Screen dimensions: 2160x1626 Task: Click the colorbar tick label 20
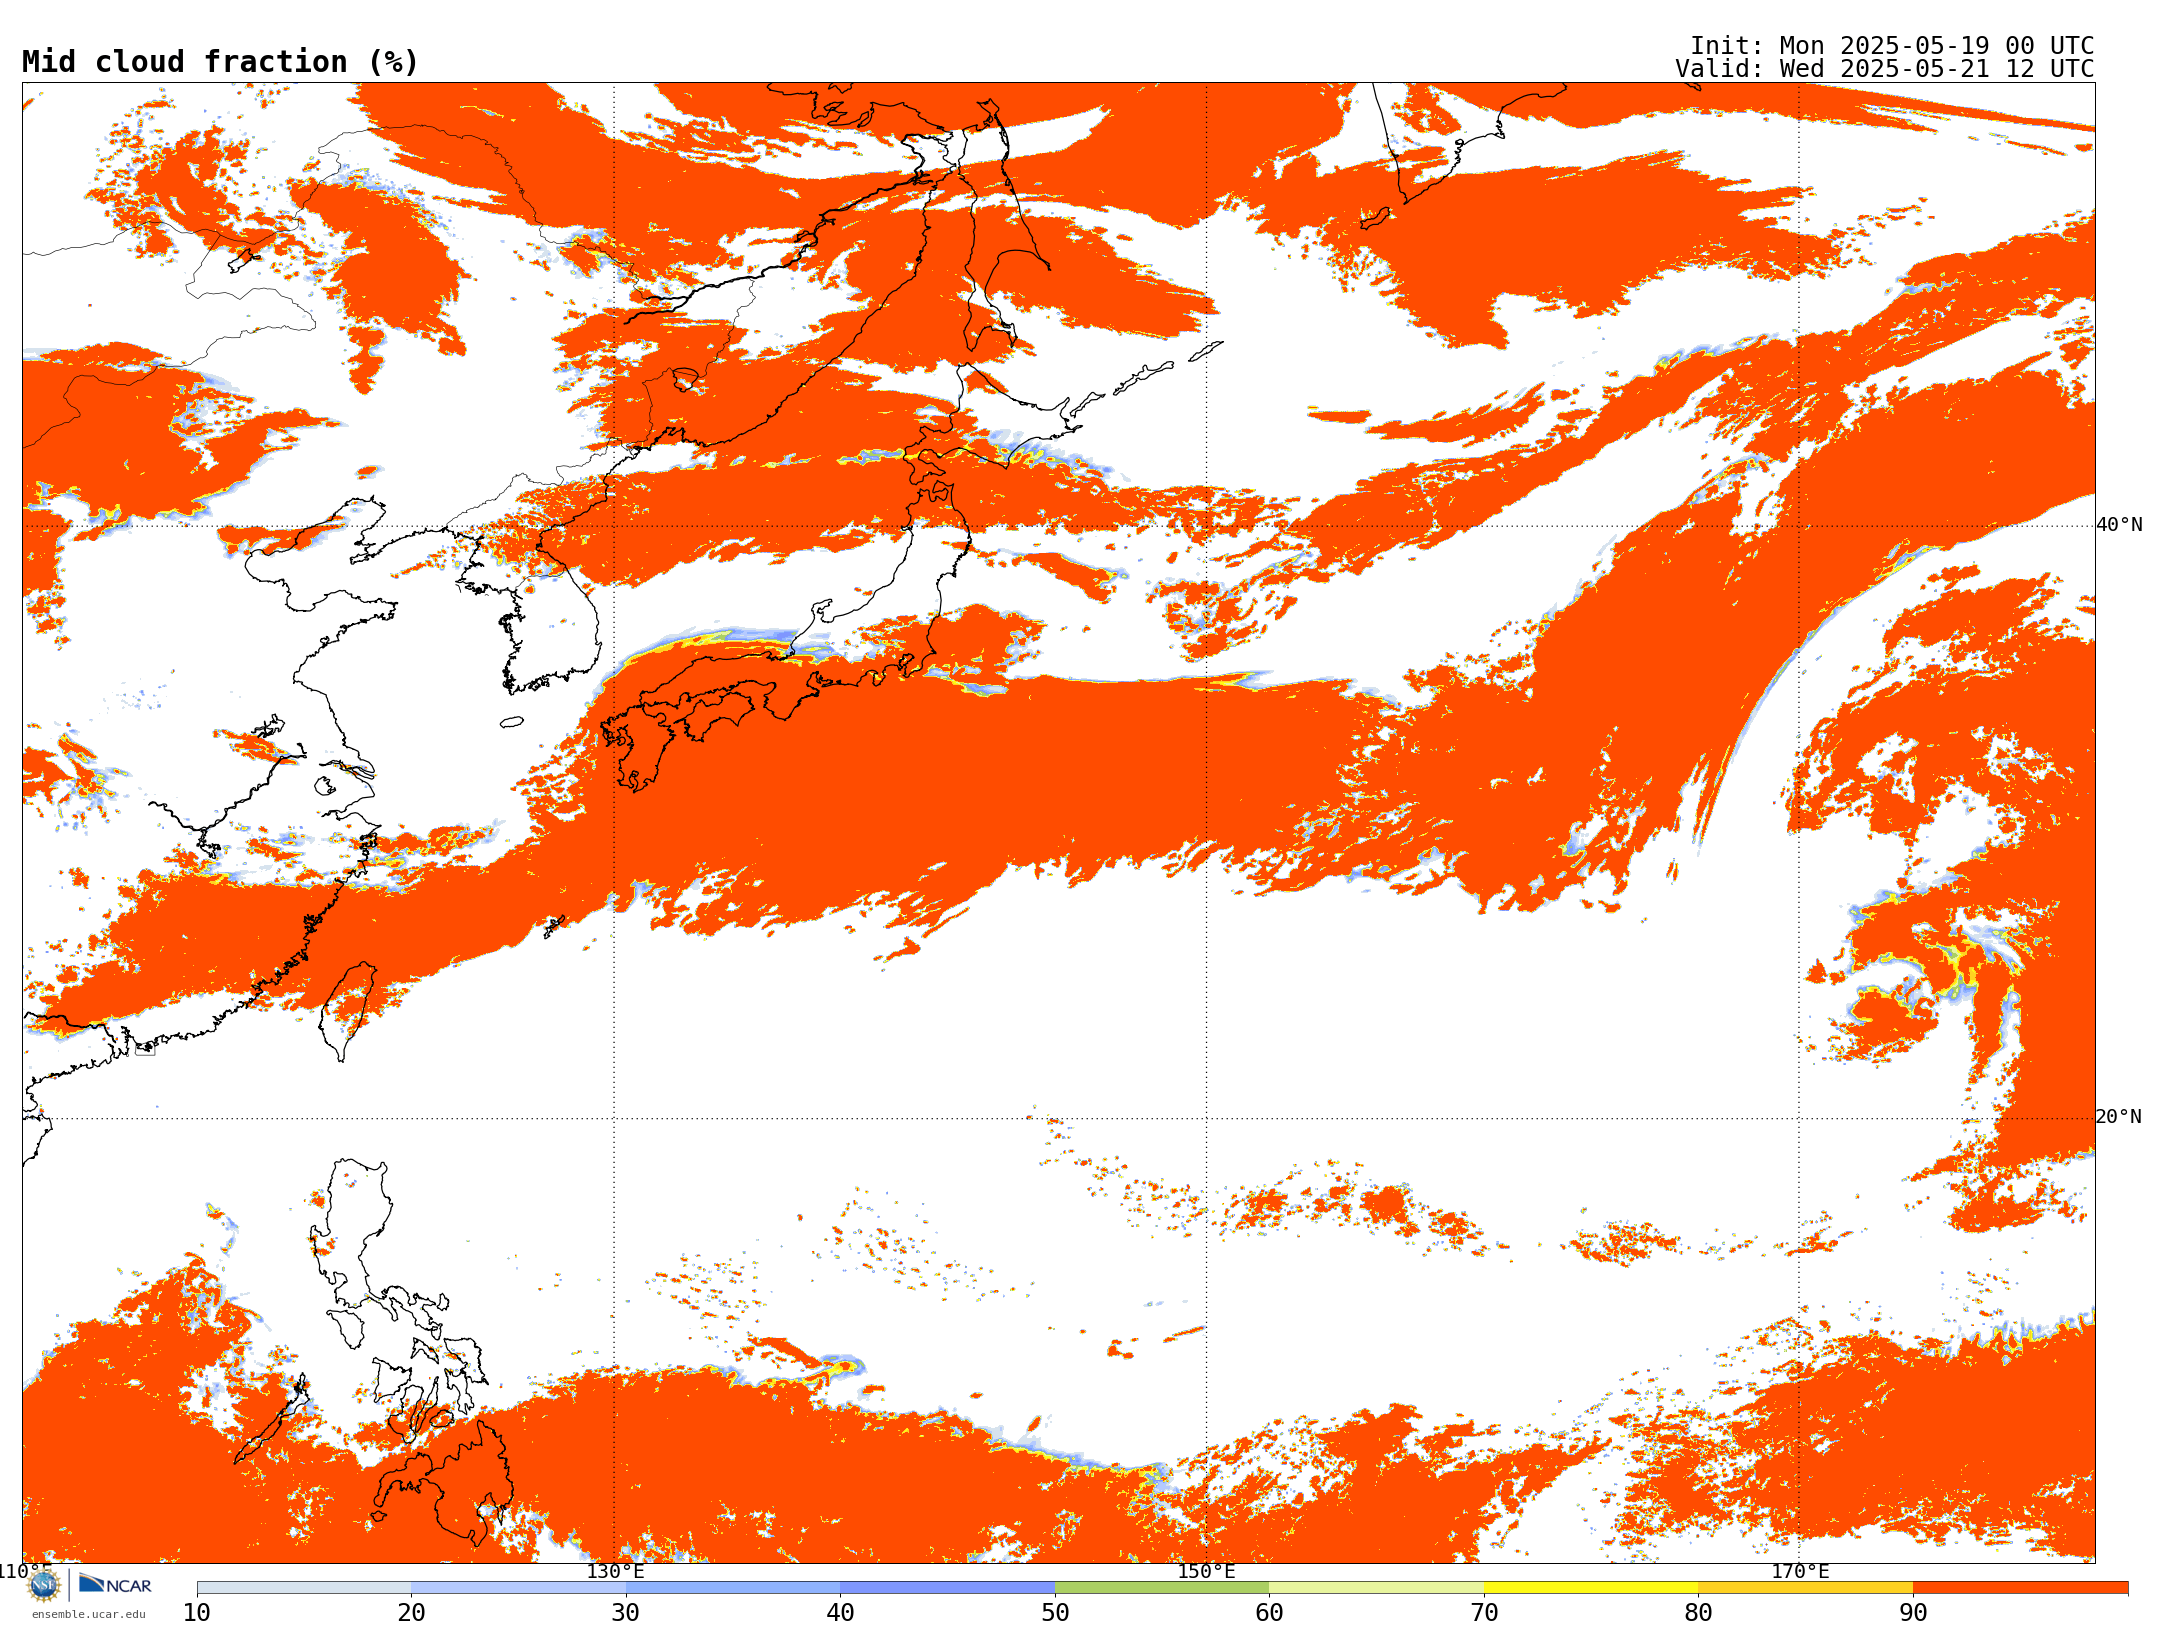pyautogui.click(x=411, y=1613)
